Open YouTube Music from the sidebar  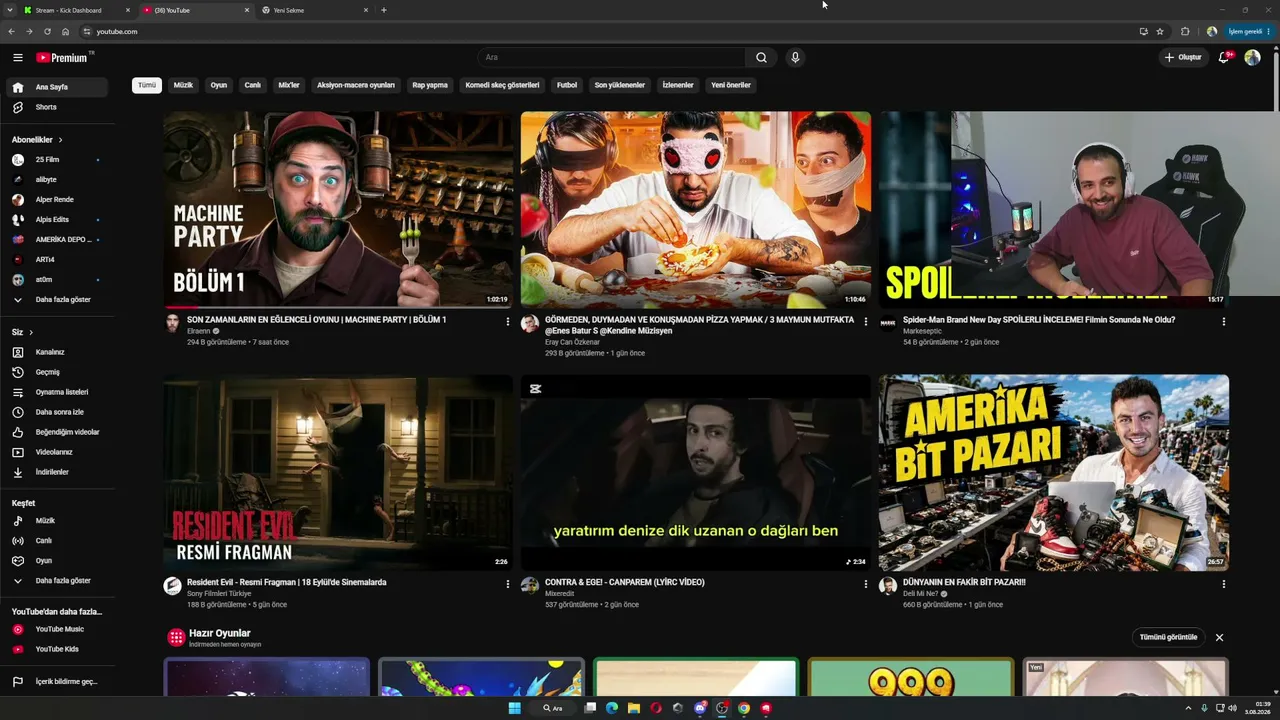[x=56, y=629]
